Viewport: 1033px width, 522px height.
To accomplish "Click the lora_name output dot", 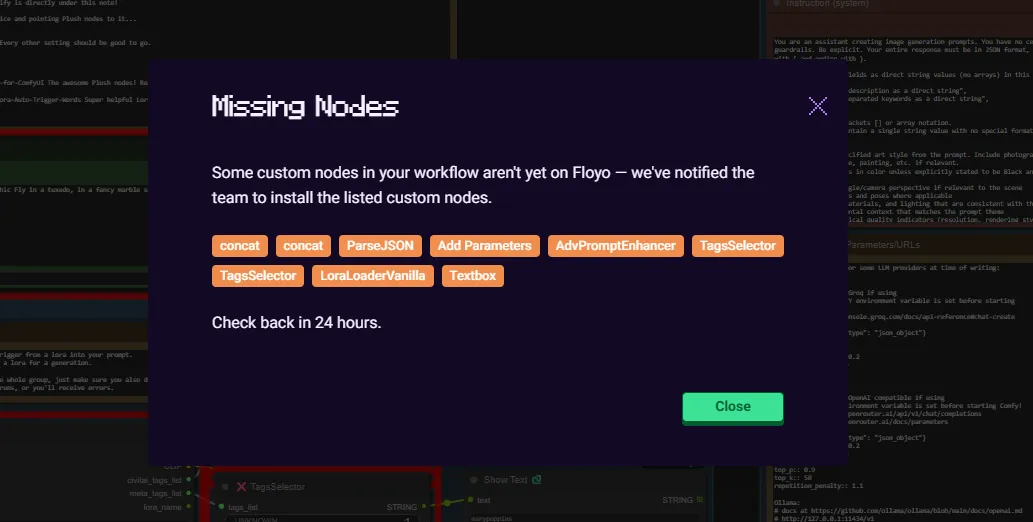I will (189, 507).
